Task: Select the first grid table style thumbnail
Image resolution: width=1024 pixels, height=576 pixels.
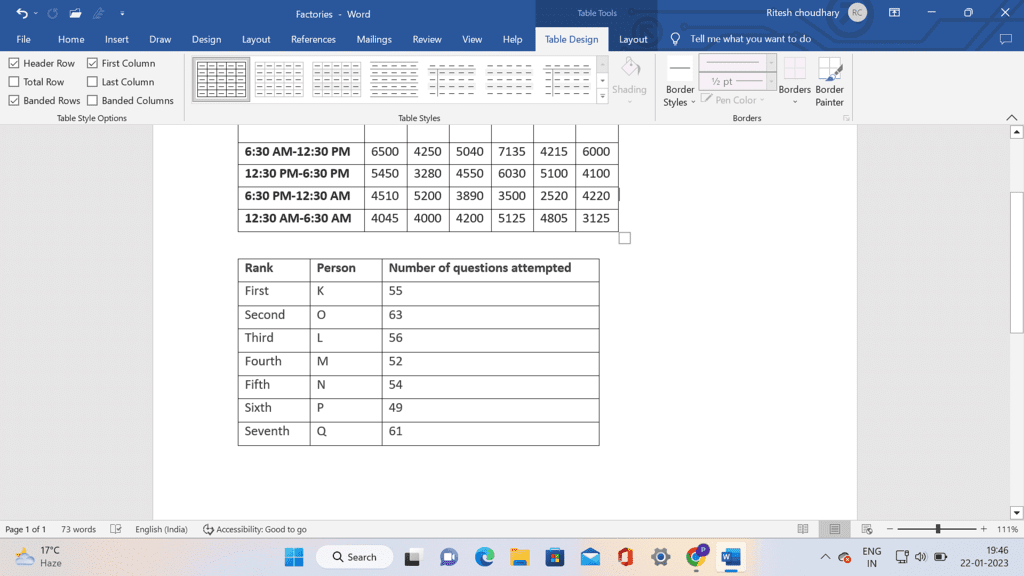Action: coord(221,80)
